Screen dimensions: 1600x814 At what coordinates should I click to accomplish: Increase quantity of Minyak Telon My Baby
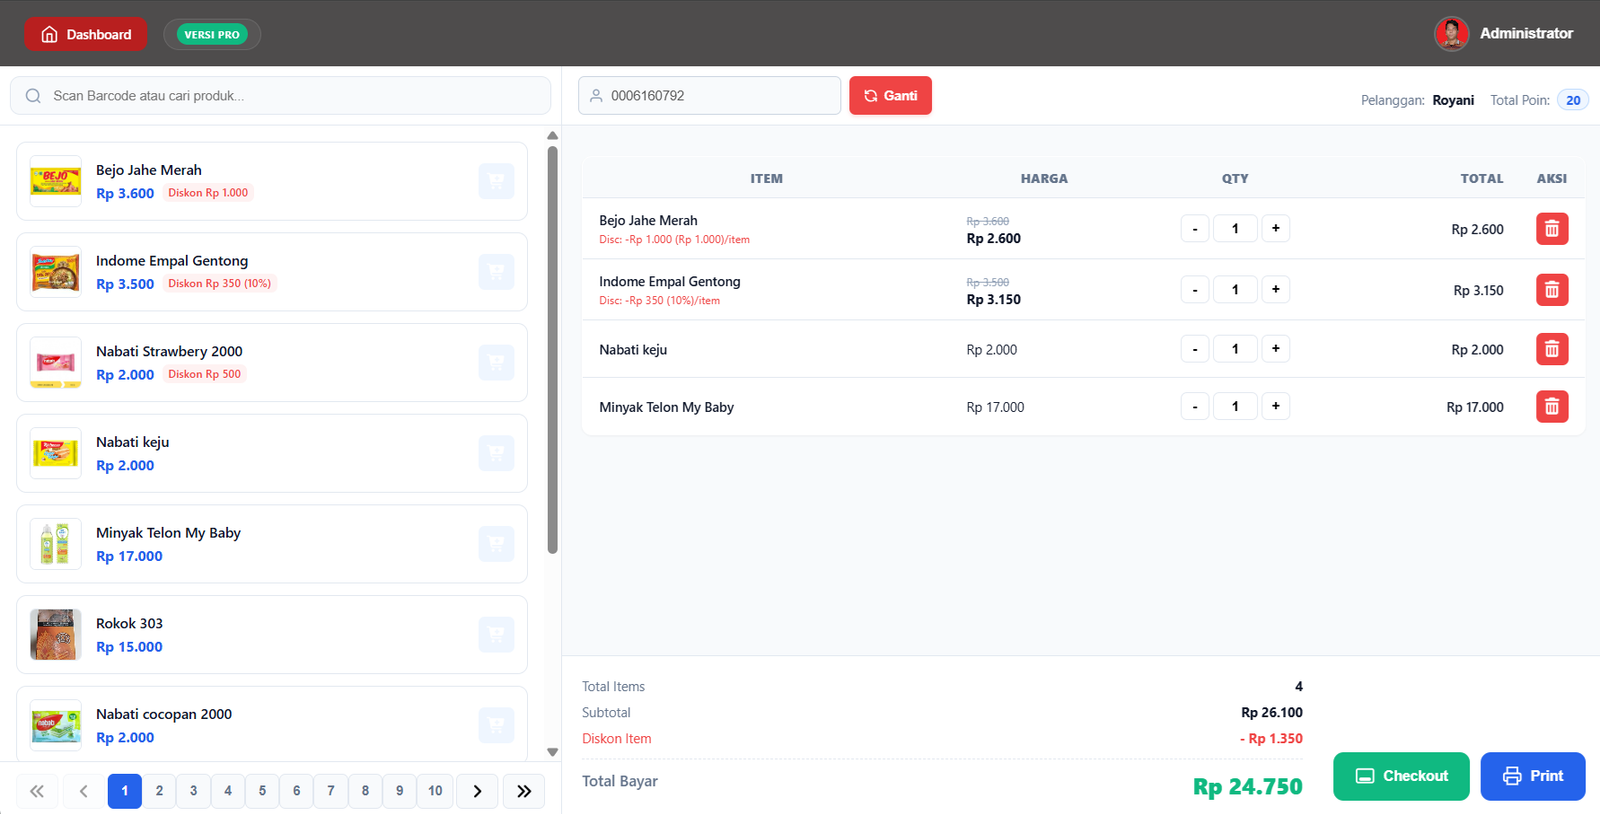point(1276,407)
